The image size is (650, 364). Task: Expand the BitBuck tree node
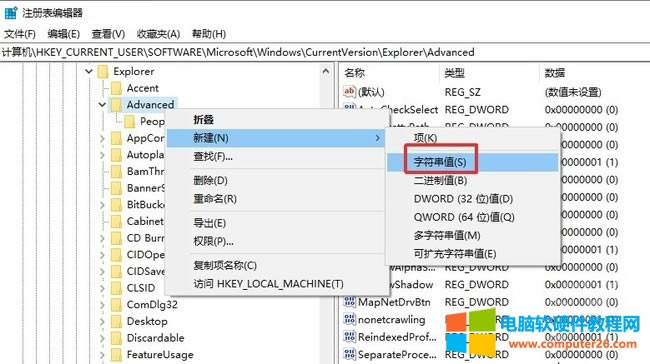(x=102, y=204)
